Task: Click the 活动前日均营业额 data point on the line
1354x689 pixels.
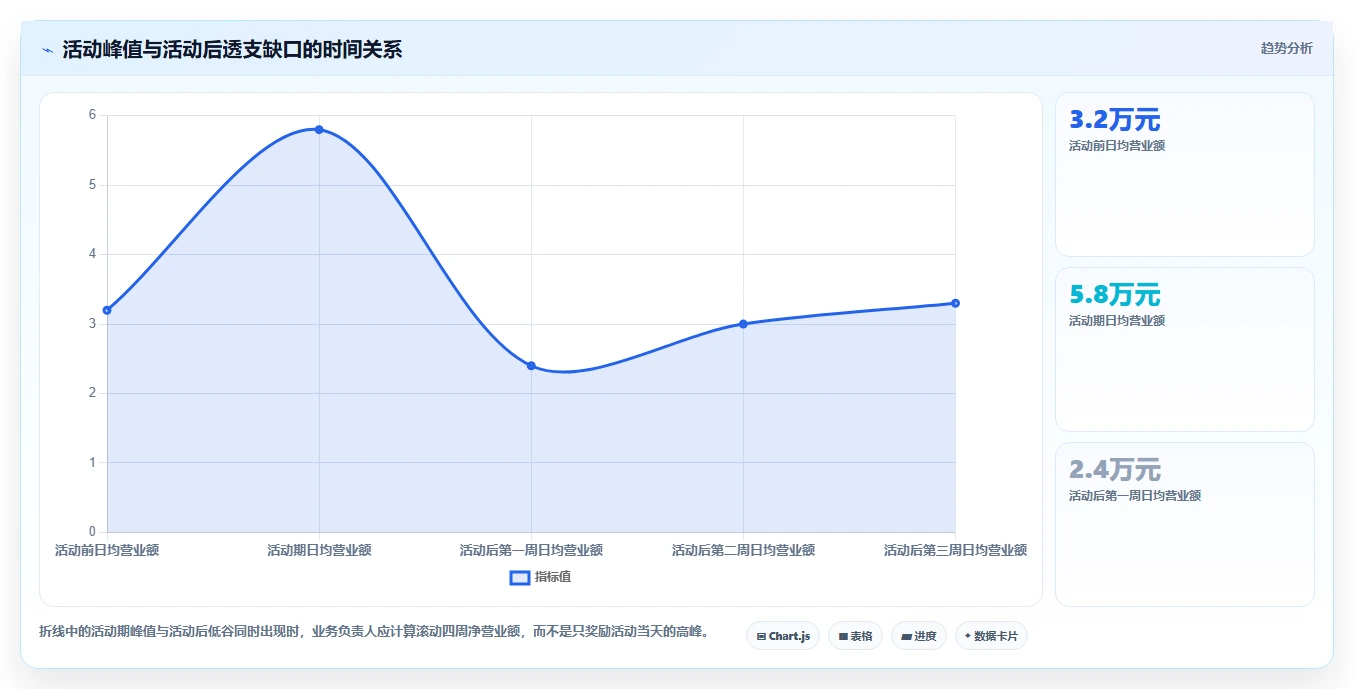Action: click(107, 310)
